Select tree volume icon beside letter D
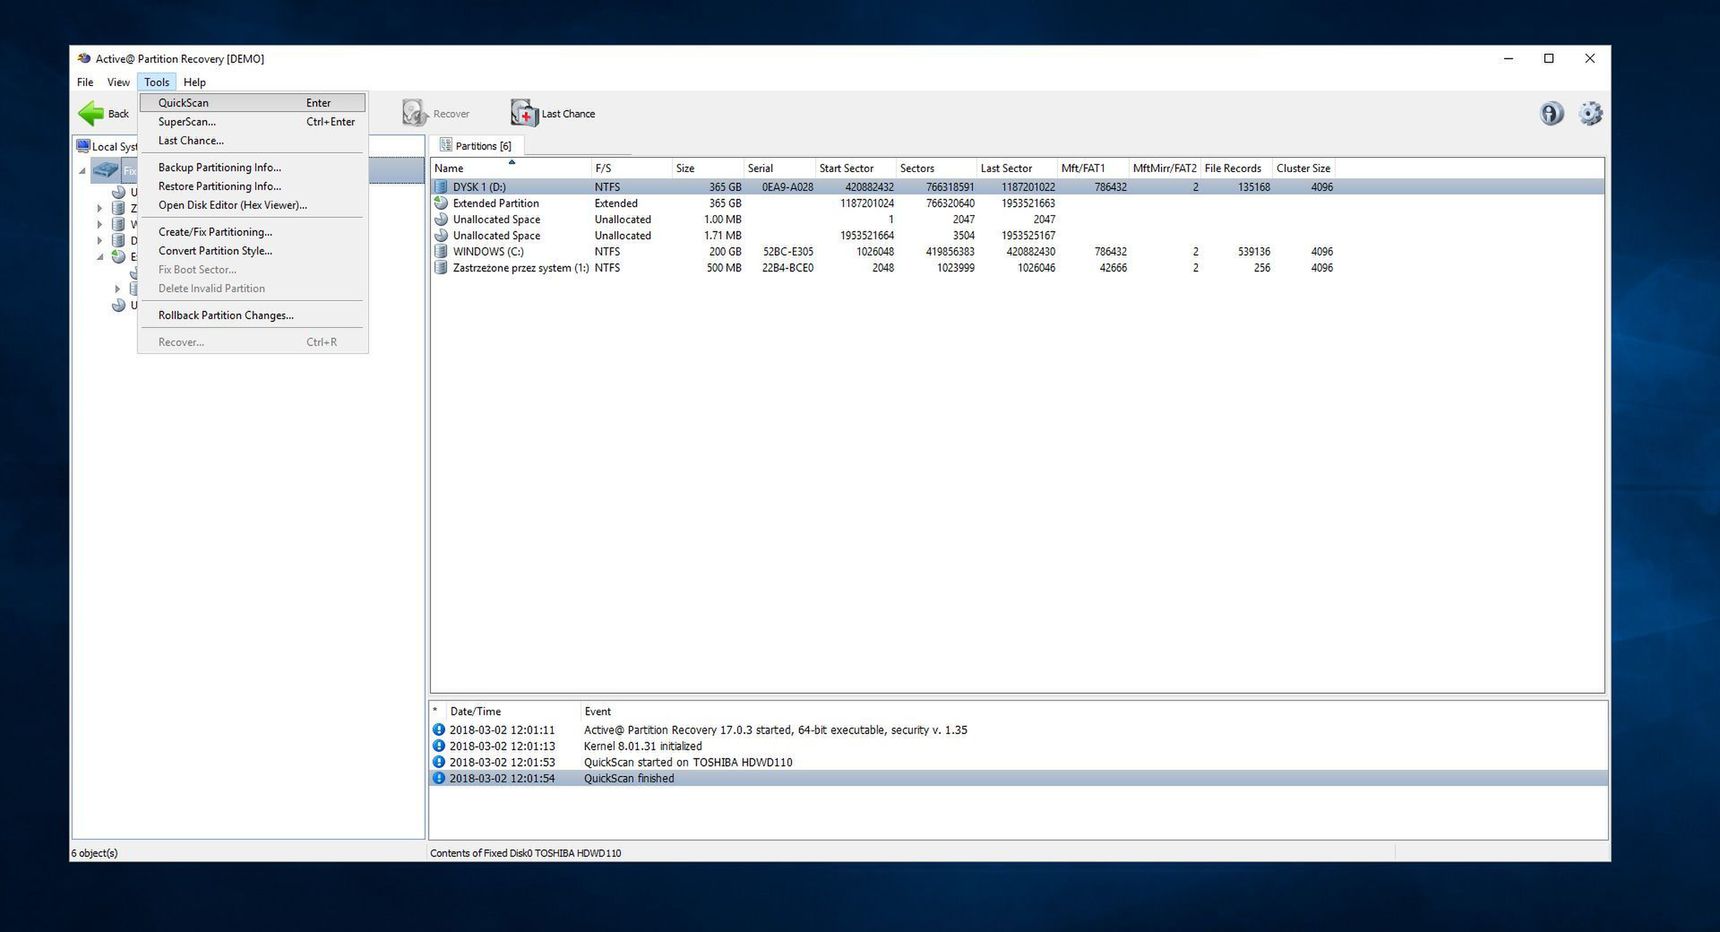Viewport: 1720px width, 932px height. point(119,240)
